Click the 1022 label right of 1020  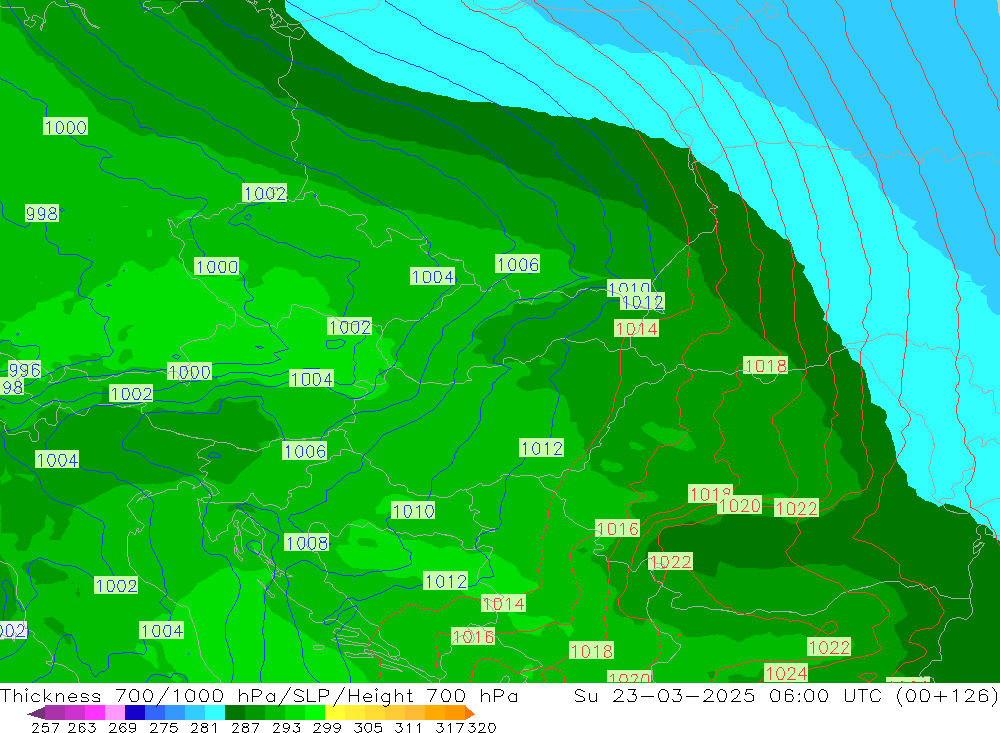796,508
